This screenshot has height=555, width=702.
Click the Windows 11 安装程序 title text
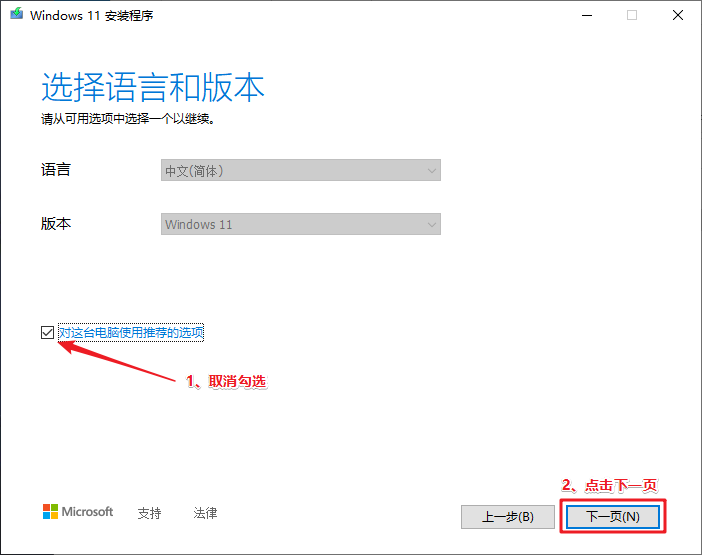click(x=92, y=16)
